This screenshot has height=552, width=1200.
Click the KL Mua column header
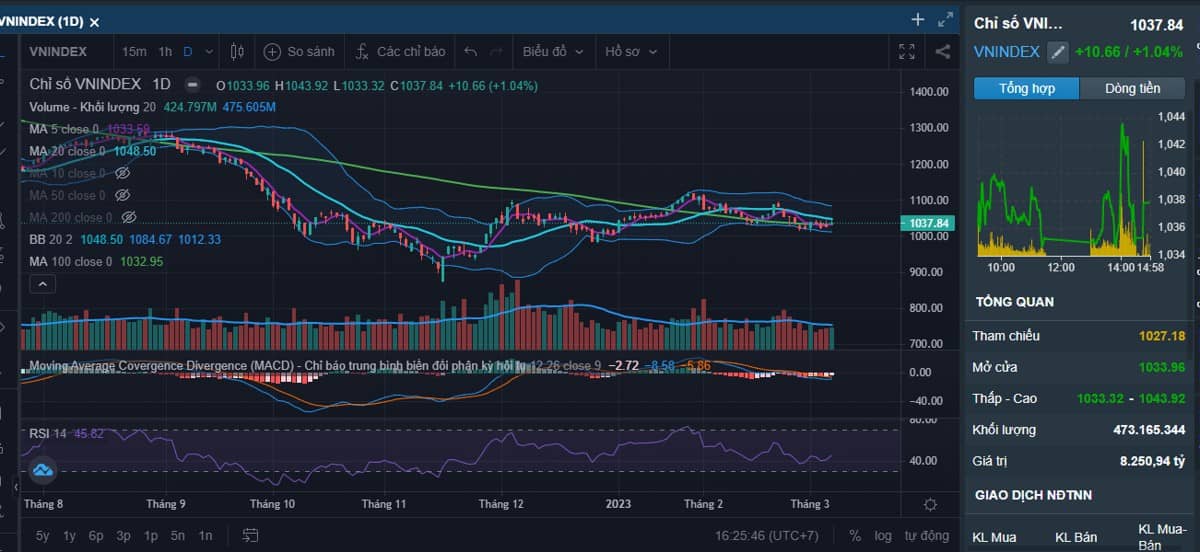click(x=996, y=538)
